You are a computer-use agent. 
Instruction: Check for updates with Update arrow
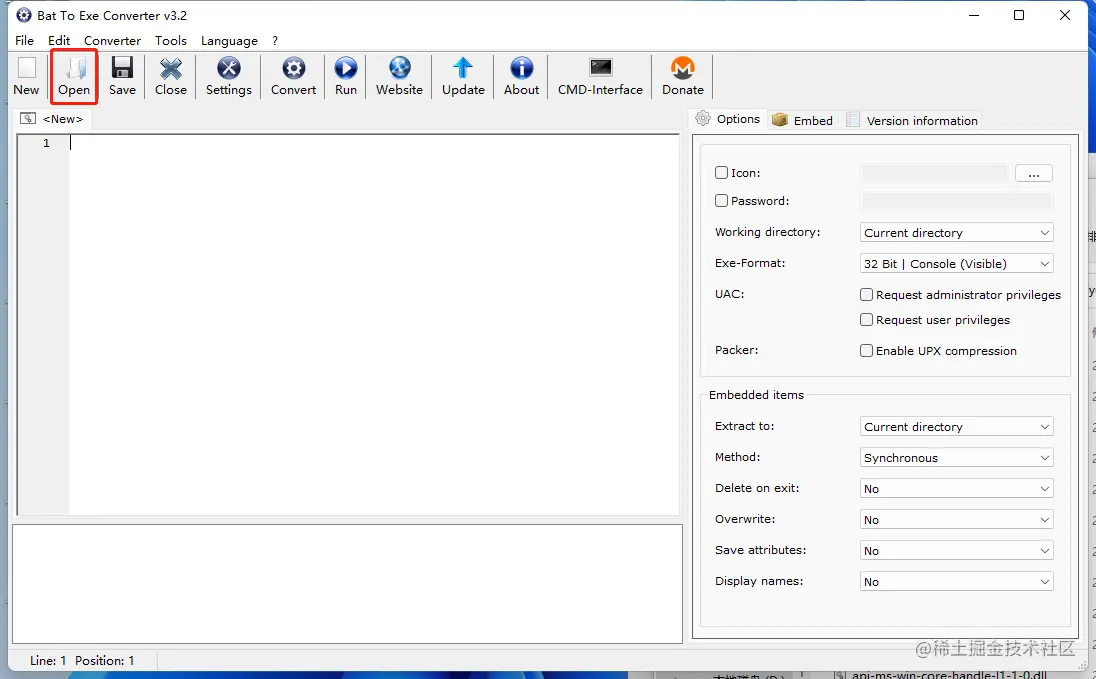coord(463,76)
